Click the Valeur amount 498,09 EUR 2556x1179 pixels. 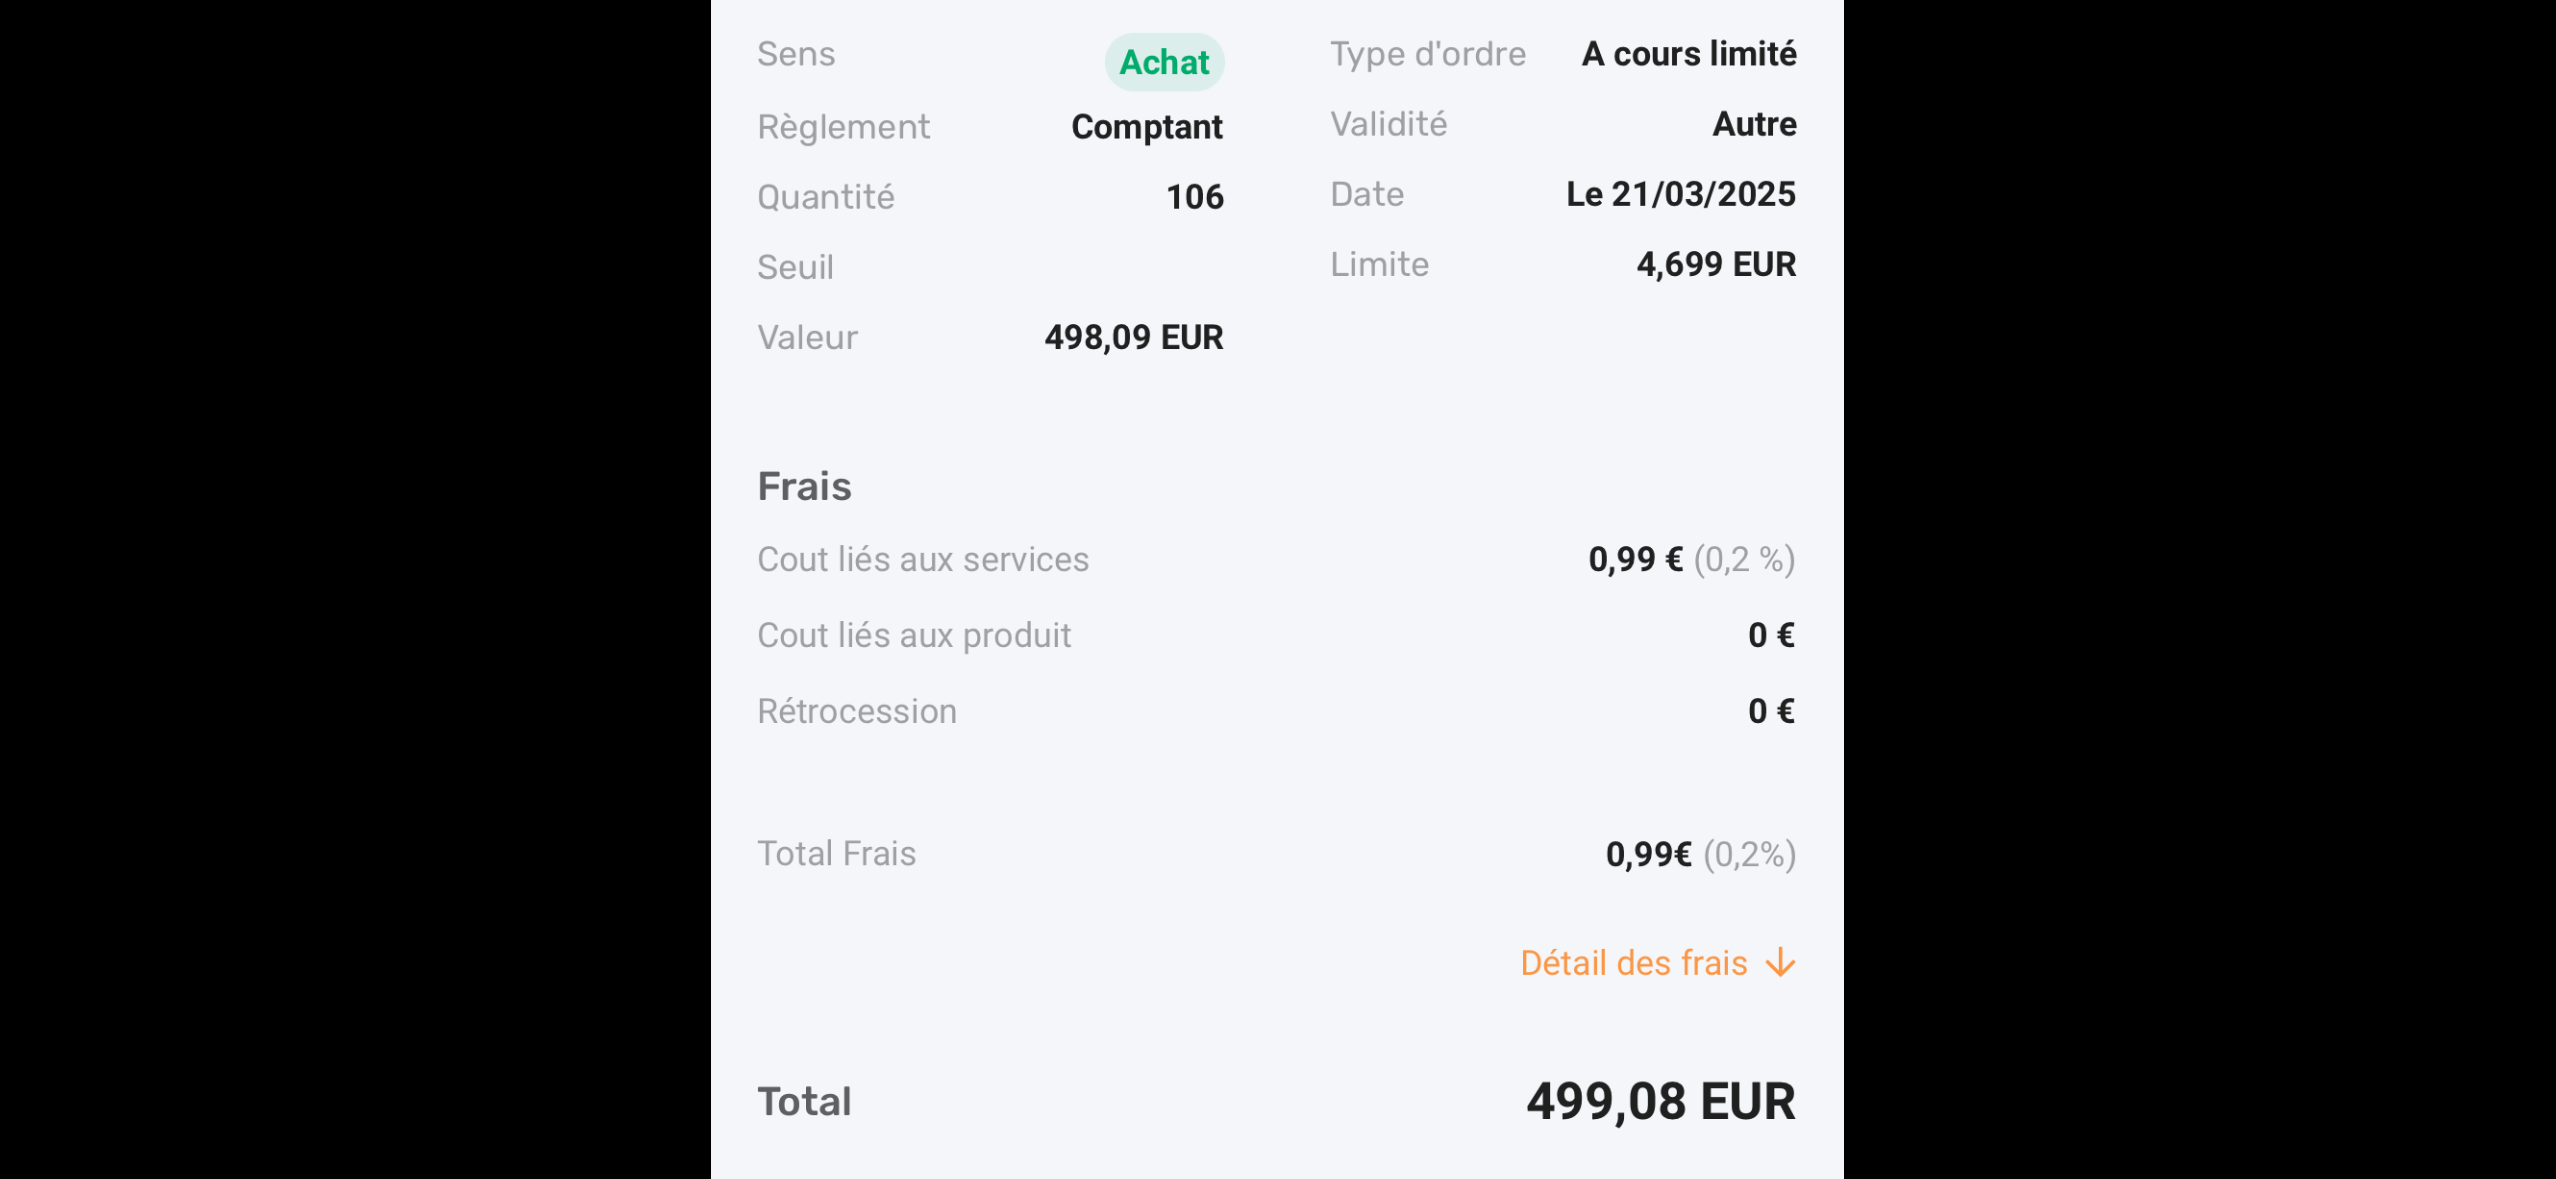(x=1134, y=337)
